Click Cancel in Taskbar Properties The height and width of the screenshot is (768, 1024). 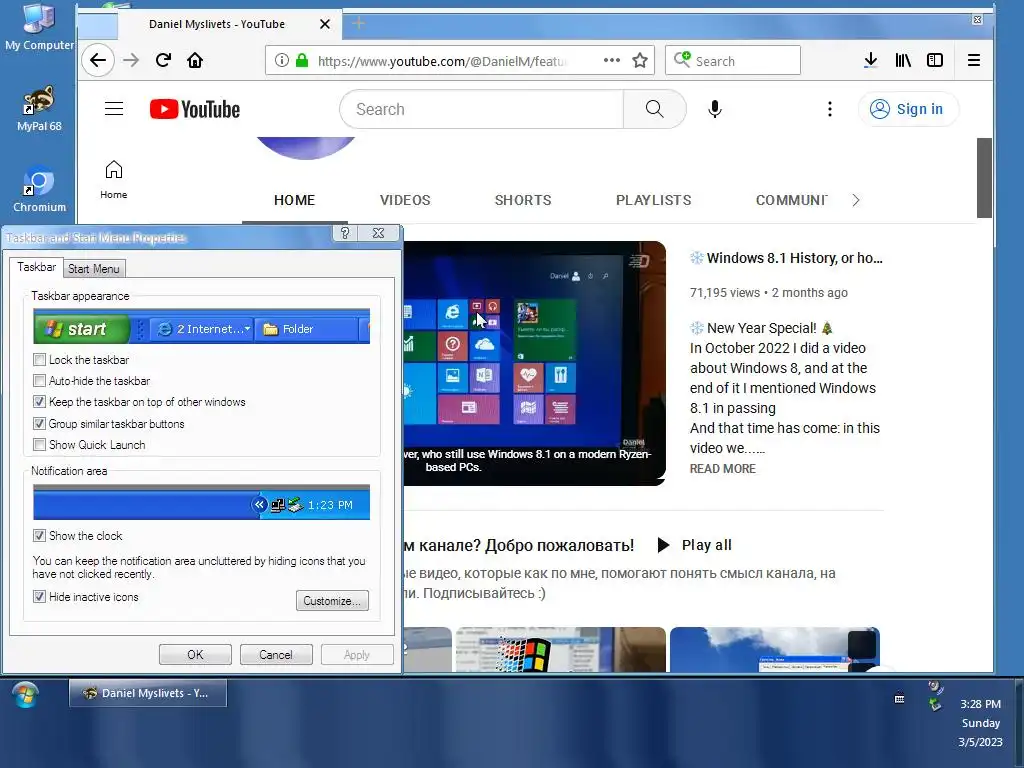tap(276, 655)
